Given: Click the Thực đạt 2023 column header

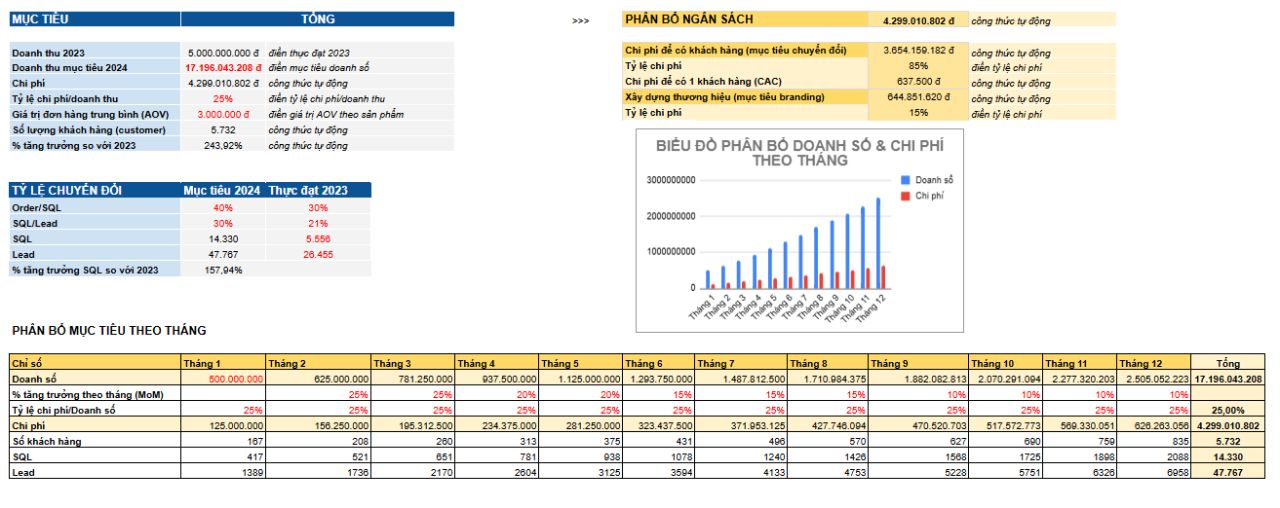Looking at the screenshot, I should coord(317,190).
